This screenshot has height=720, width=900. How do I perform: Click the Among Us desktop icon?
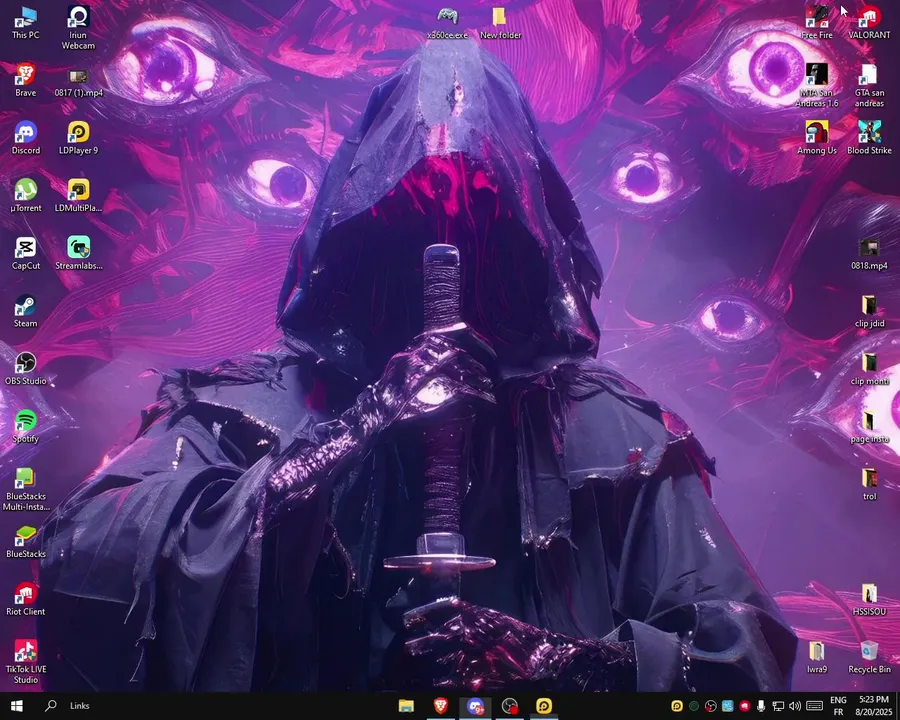click(817, 138)
